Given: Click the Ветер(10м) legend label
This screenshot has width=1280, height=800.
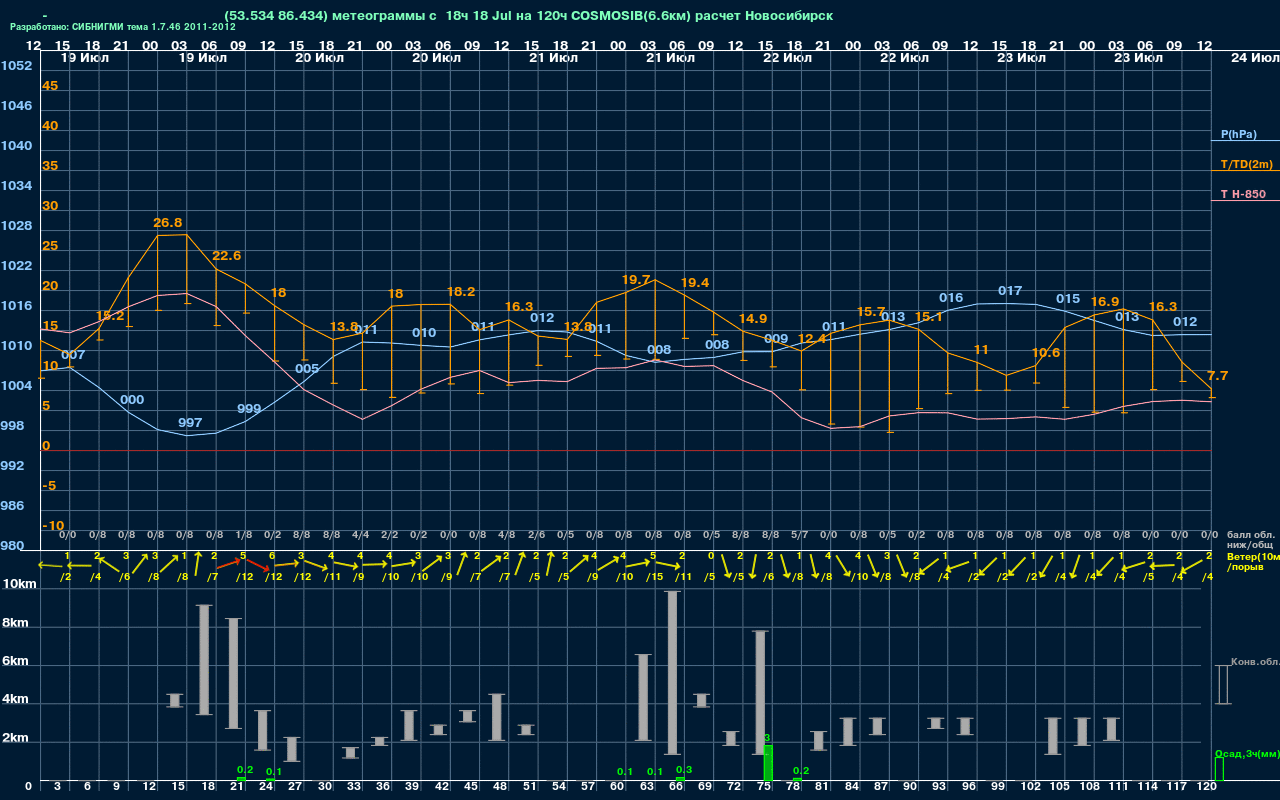Looking at the screenshot, I should click(1253, 555).
